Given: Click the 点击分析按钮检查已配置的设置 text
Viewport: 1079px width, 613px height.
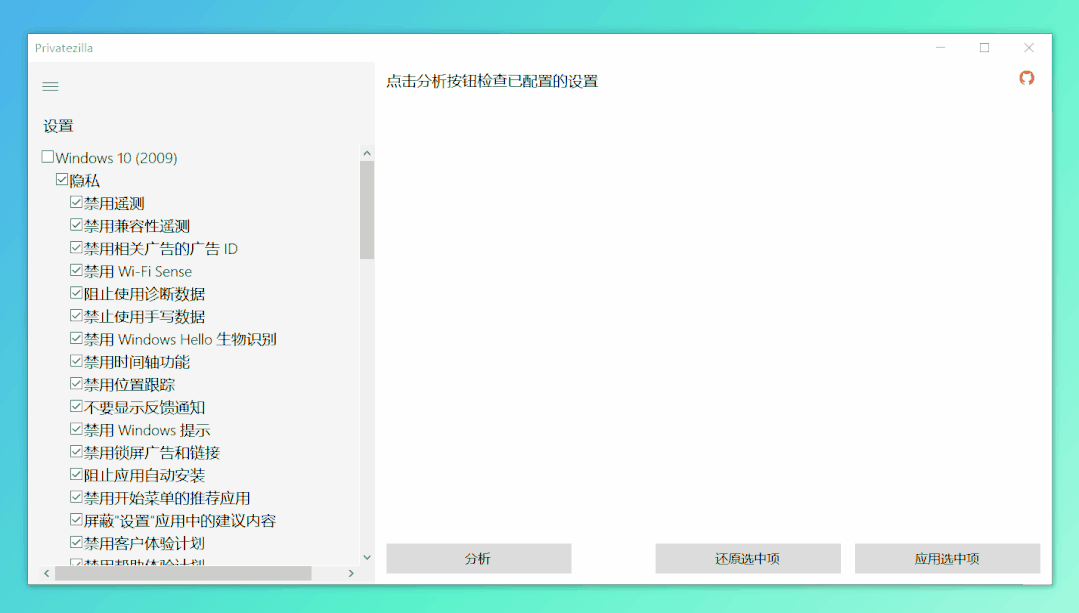Looking at the screenshot, I should [492, 81].
